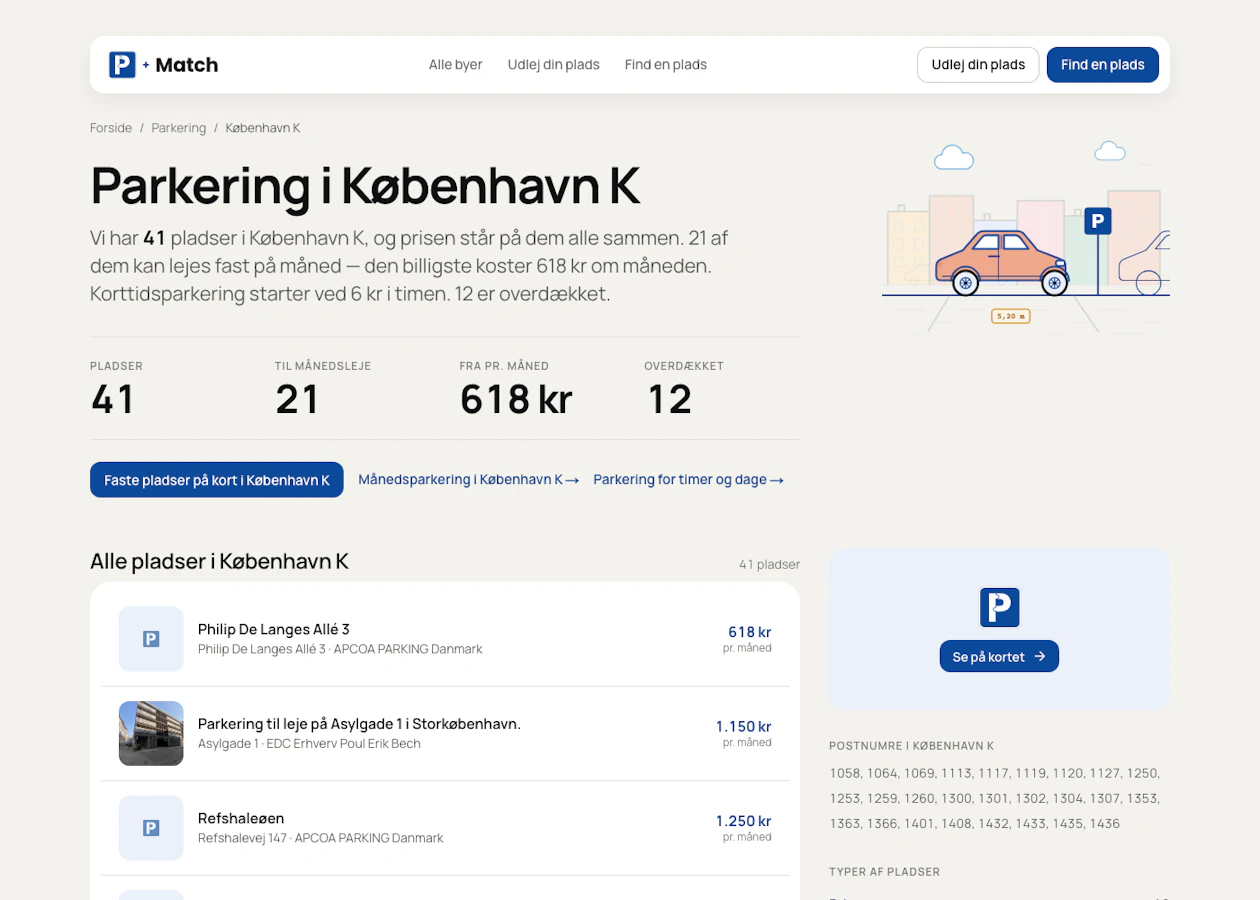
Task: Click the Se på kortet button
Action: pos(999,656)
